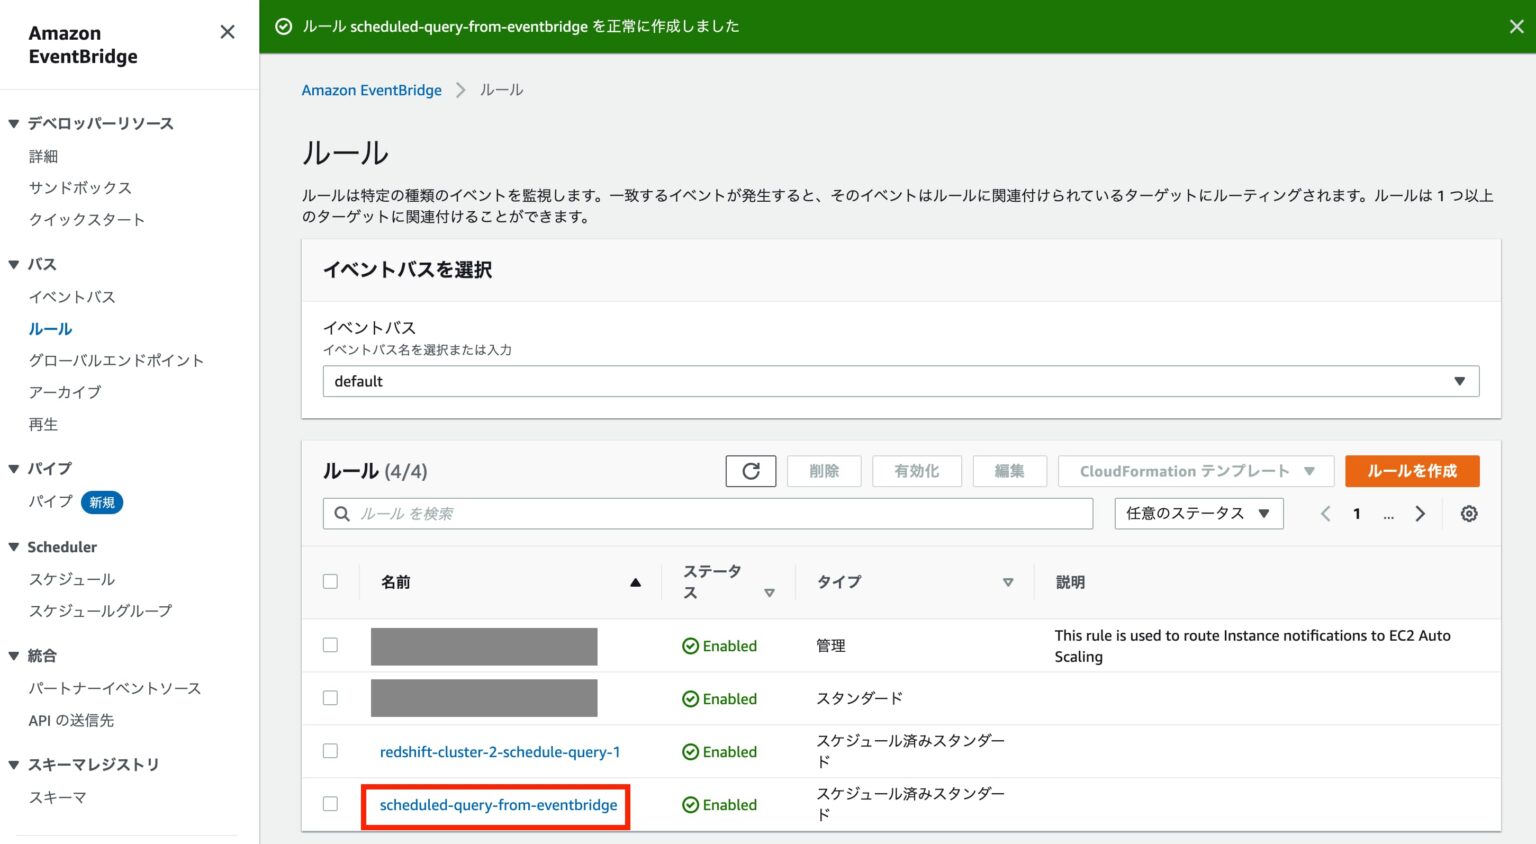
Task: Click inside the ルール を検索 search field
Action: tap(700, 513)
